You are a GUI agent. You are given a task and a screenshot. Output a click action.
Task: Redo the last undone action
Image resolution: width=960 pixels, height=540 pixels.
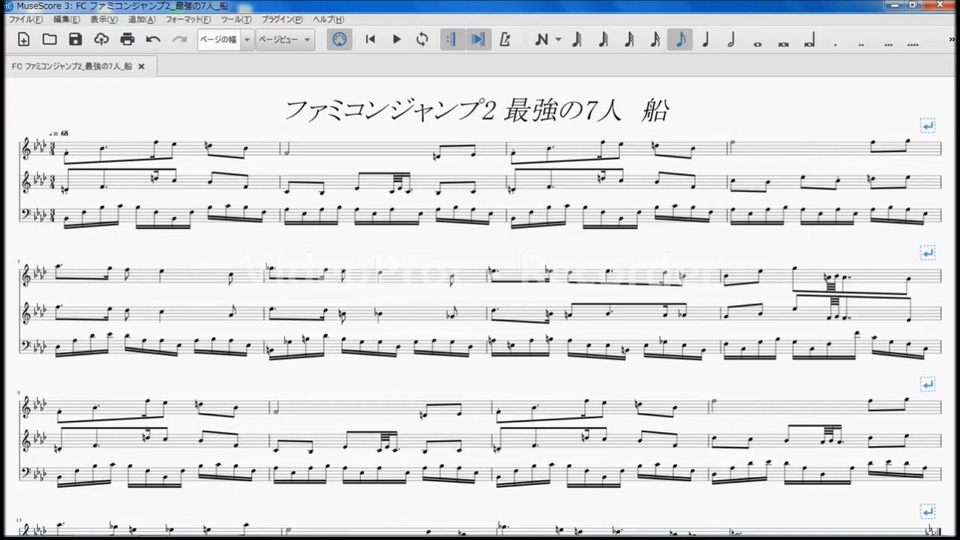[179, 40]
